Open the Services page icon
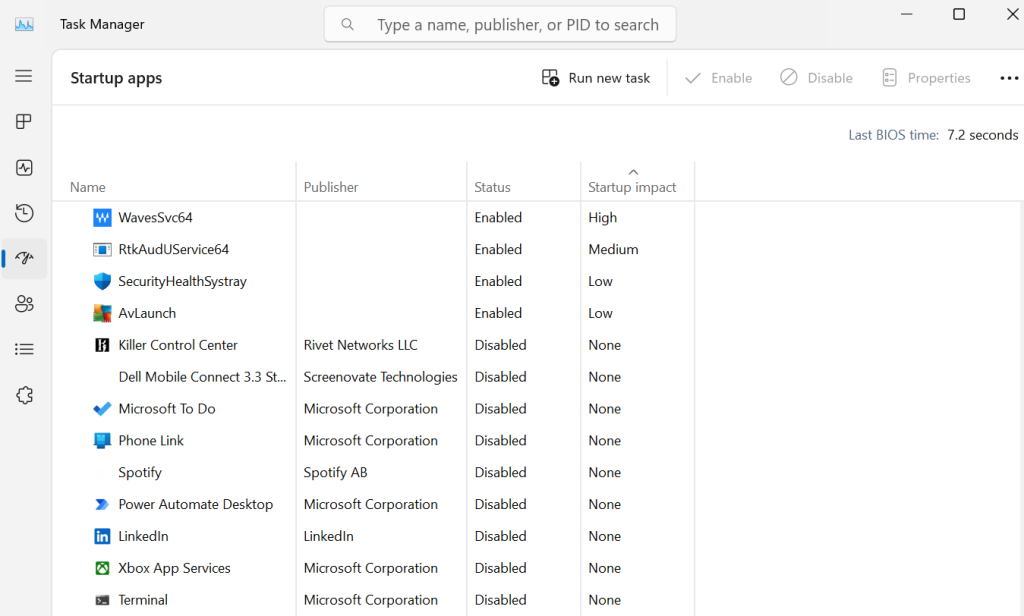Screen dimensions: 1024x616 pos(24,395)
